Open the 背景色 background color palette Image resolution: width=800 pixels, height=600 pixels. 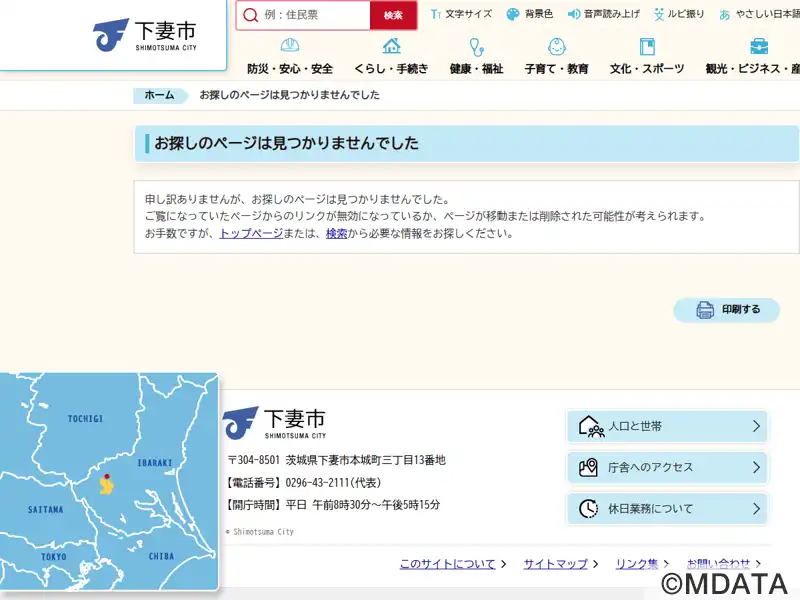[530, 15]
